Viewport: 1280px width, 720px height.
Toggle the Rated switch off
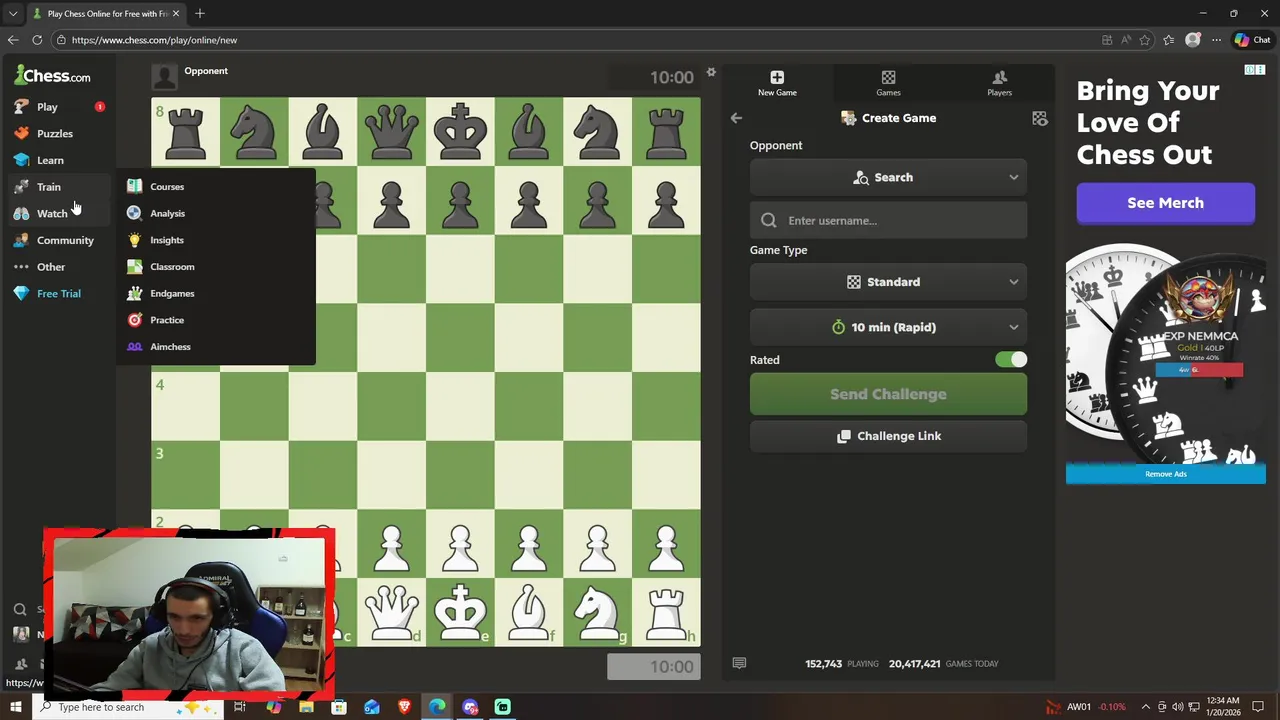(1011, 360)
